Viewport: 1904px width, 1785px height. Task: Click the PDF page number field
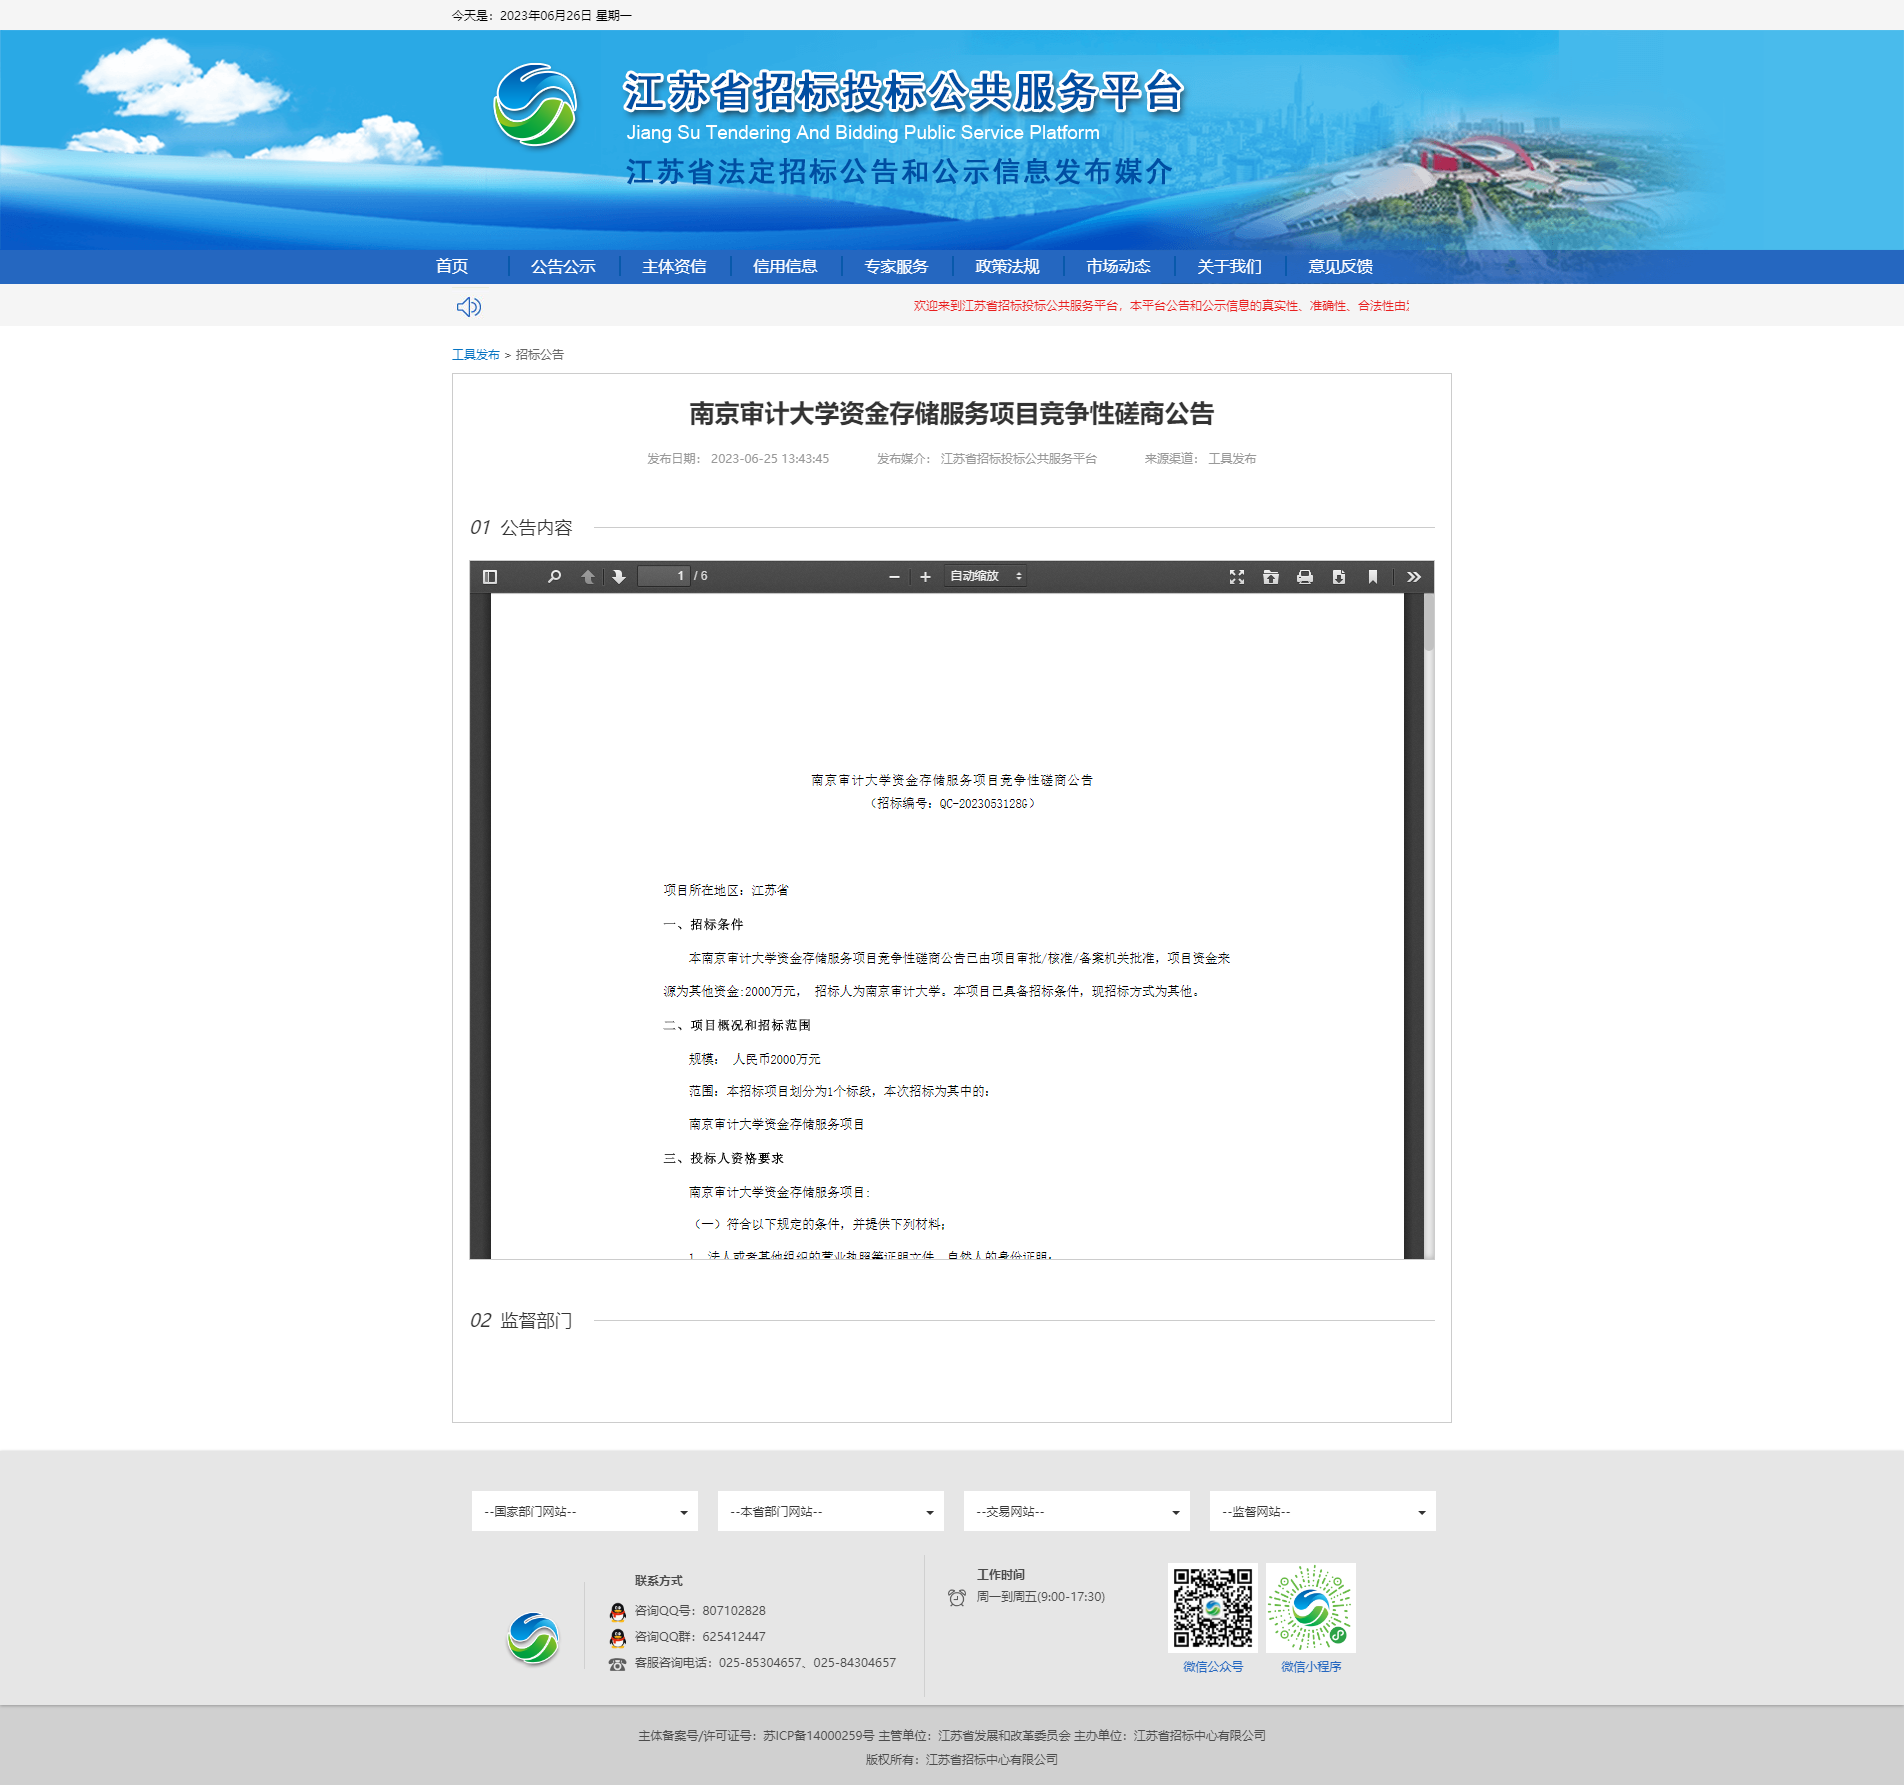664,577
